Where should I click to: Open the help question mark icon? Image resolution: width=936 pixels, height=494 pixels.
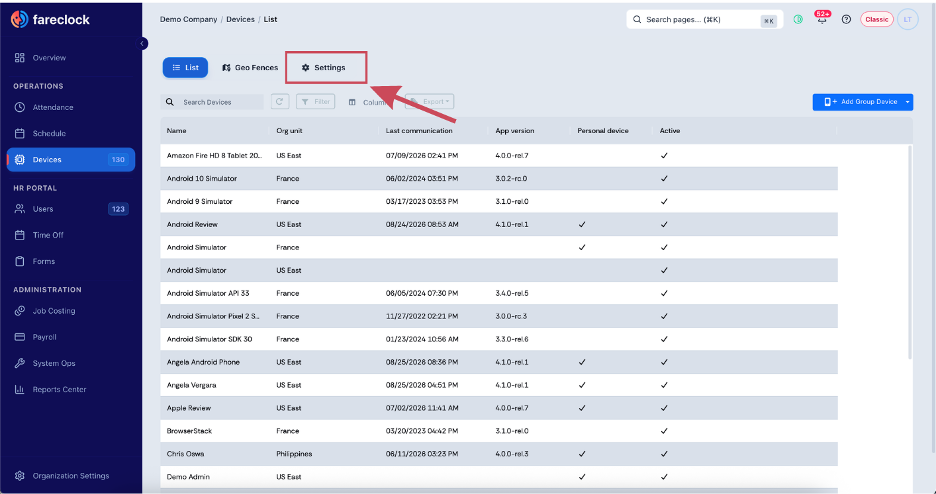point(846,19)
